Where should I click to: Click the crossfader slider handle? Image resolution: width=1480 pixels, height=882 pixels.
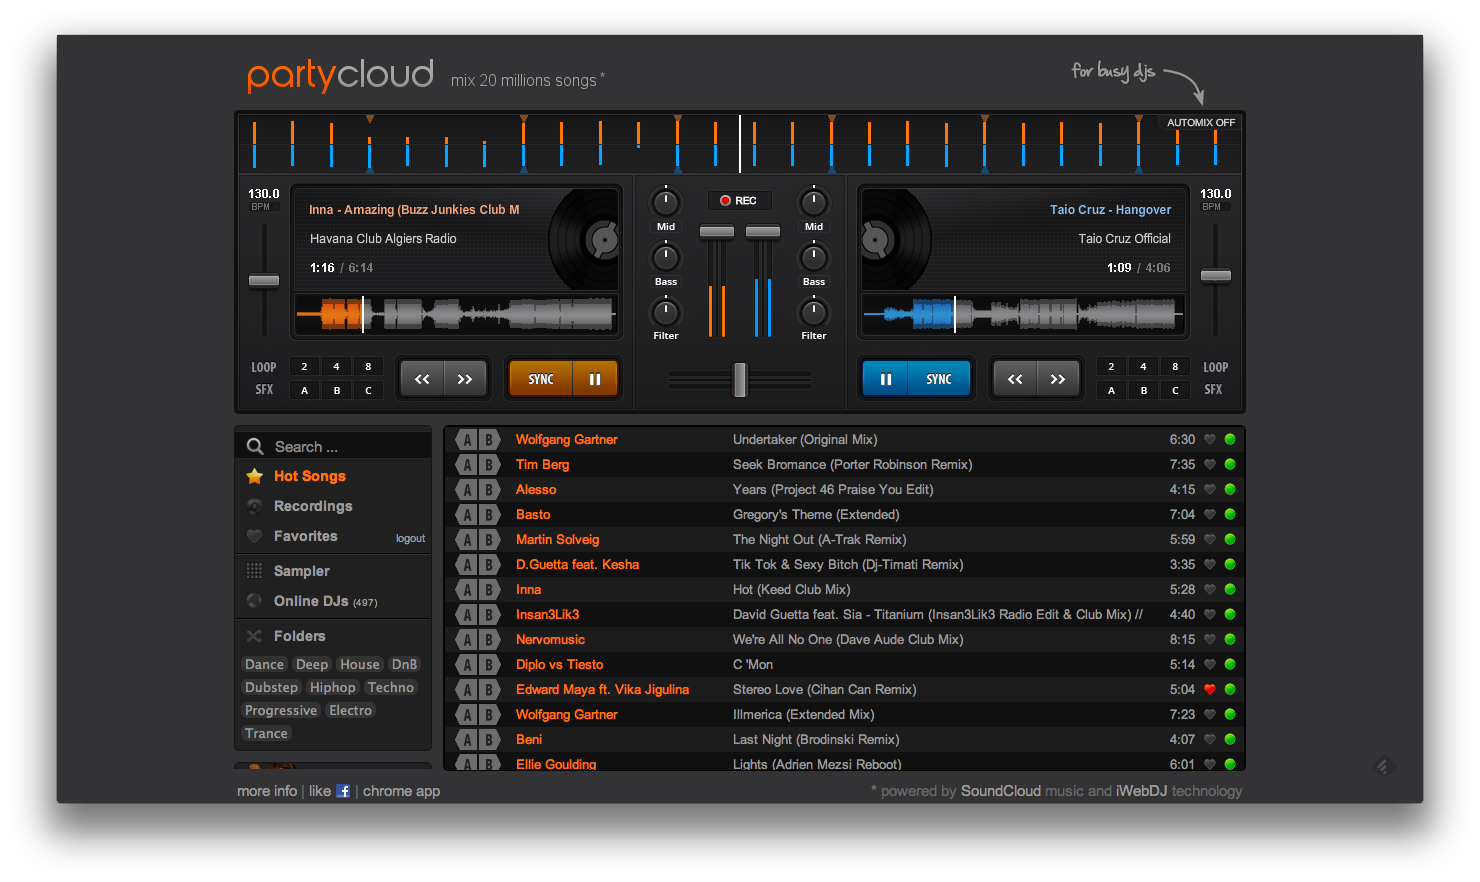[x=740, y=379]
